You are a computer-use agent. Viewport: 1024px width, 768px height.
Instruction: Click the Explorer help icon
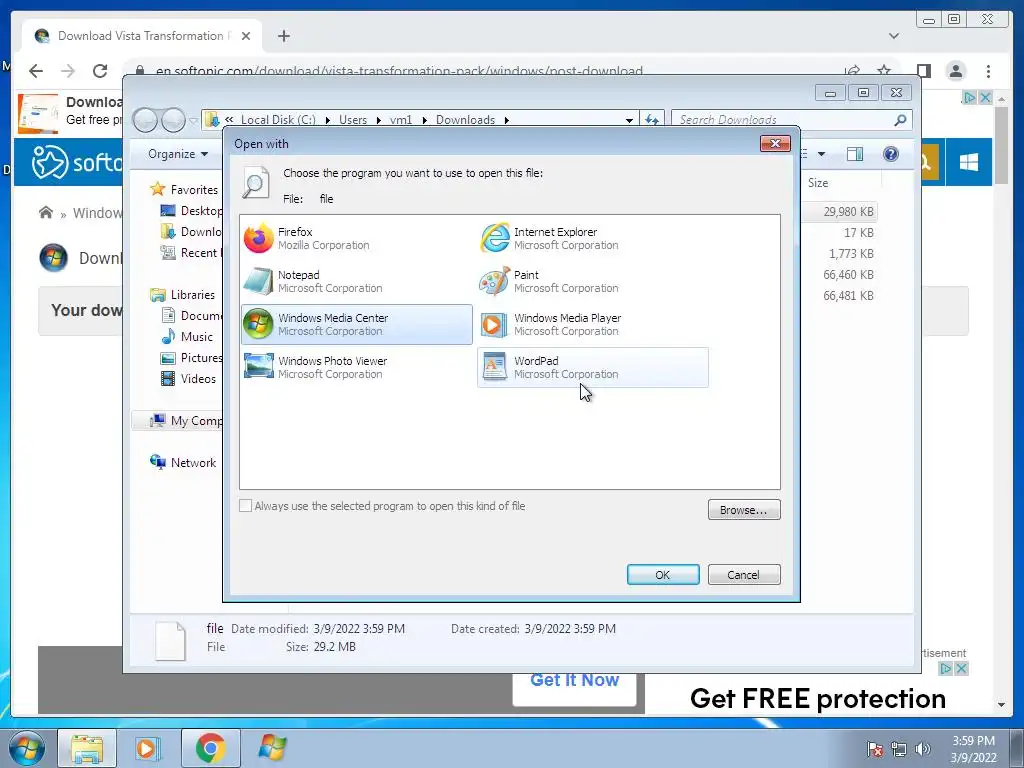(890, 154)
